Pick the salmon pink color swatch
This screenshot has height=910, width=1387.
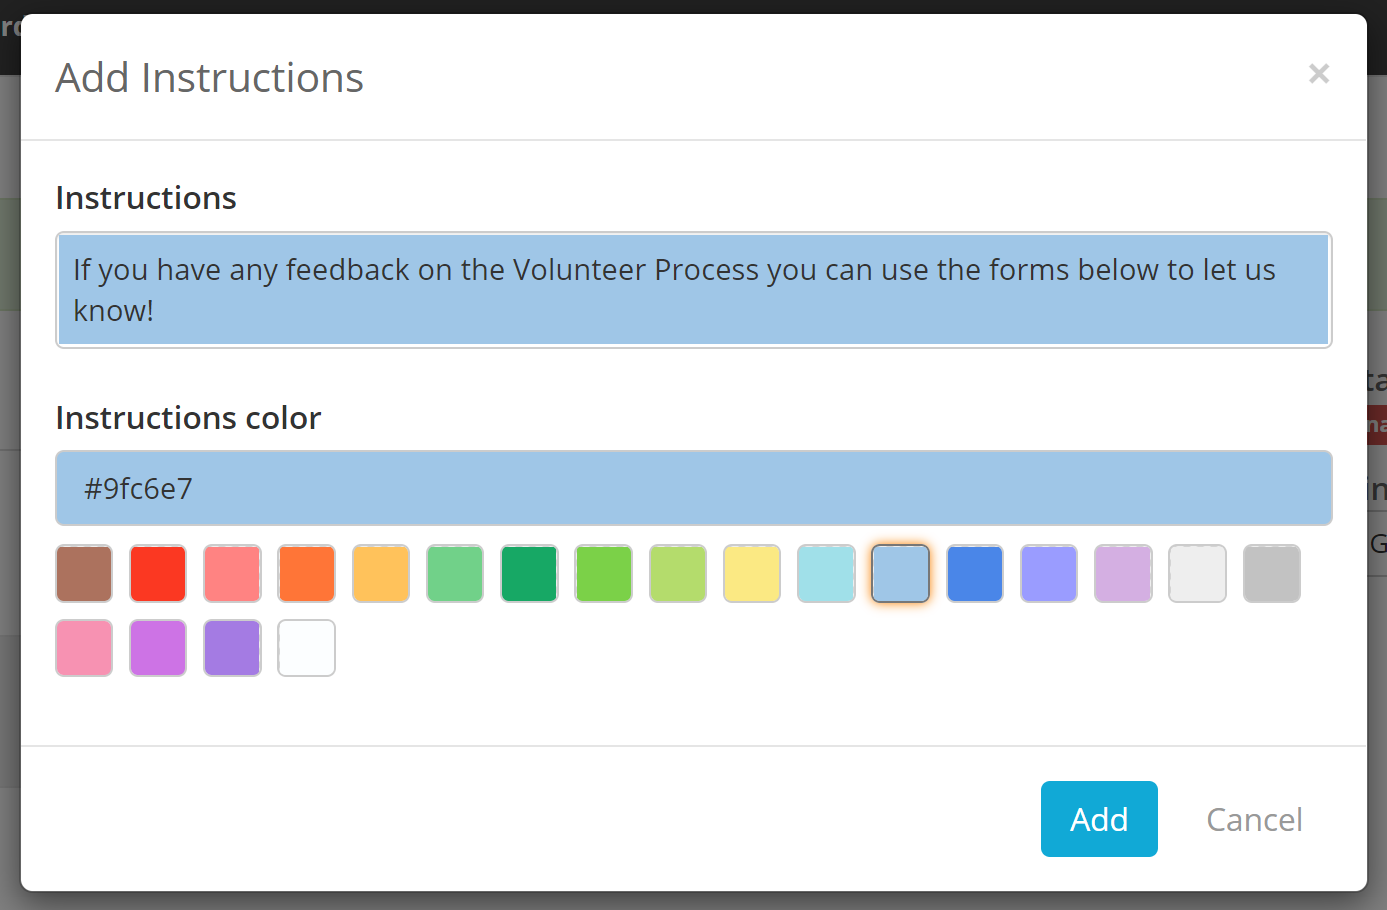click(x=232, y=573)
